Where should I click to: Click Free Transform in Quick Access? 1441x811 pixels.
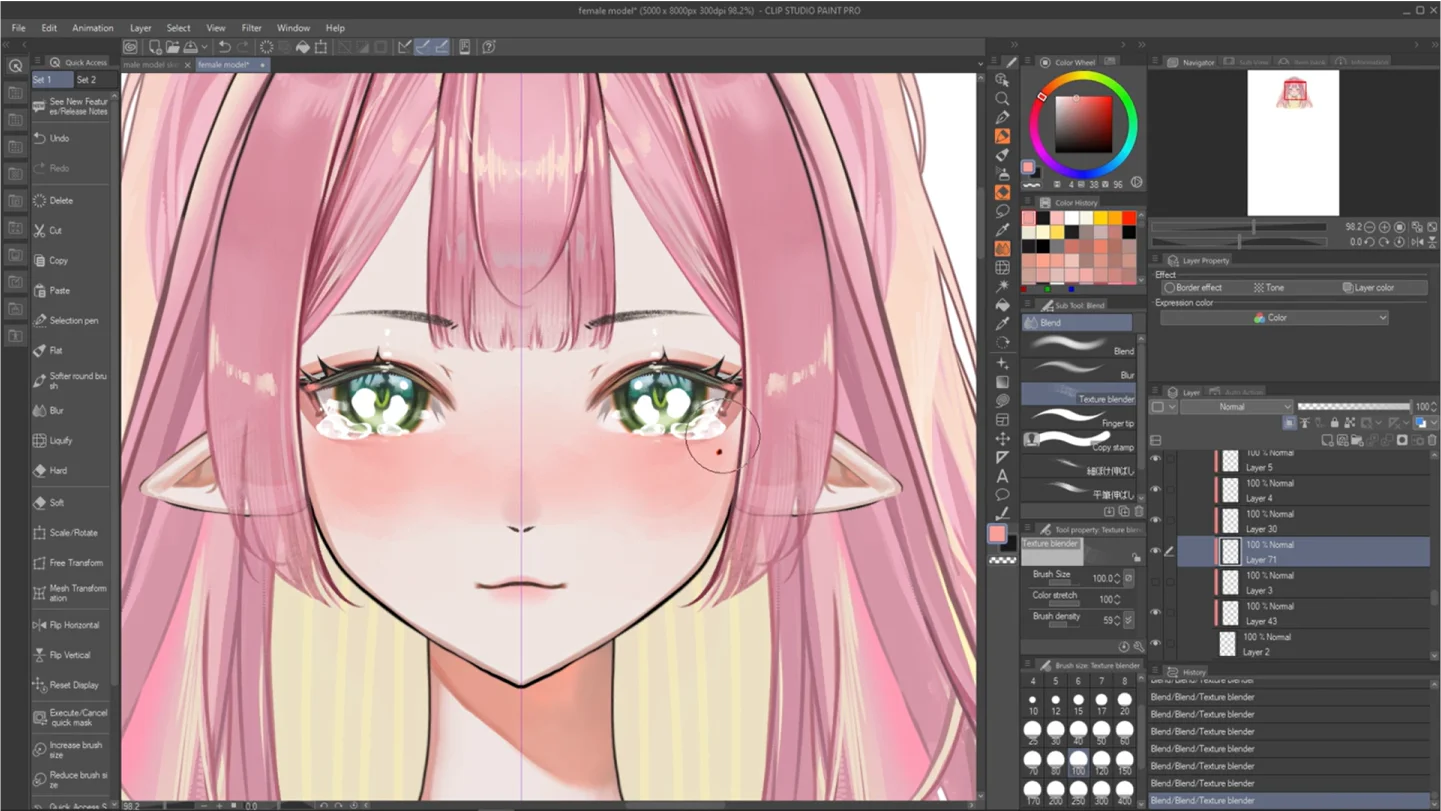[71, 563]
